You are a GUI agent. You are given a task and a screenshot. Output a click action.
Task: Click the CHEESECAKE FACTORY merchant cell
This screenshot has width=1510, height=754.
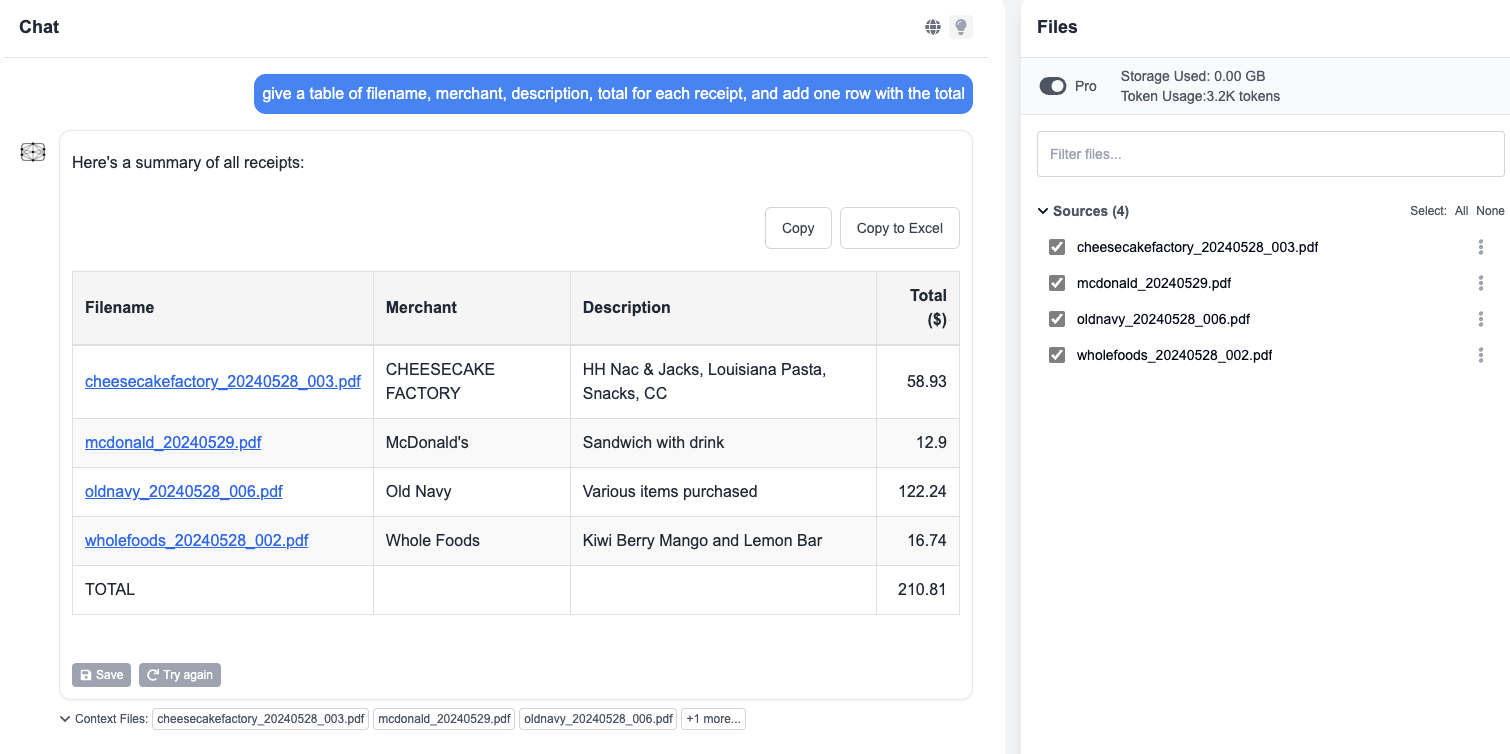pyautogui.click(x=472, y=381)
